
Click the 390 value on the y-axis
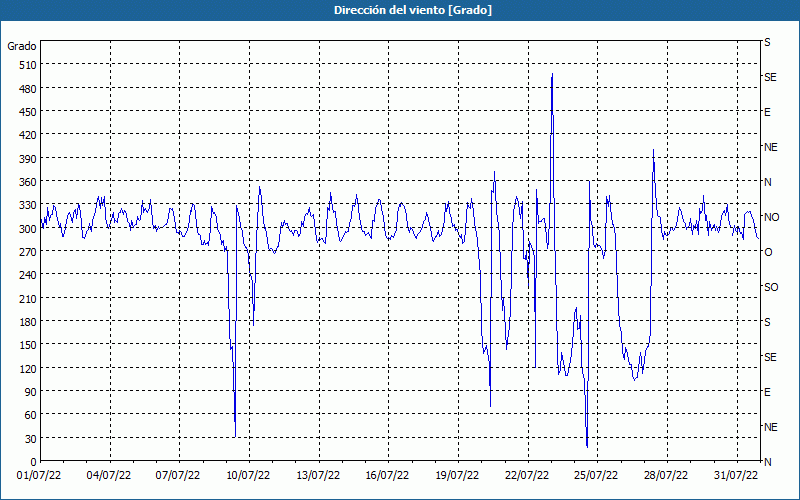28,159
